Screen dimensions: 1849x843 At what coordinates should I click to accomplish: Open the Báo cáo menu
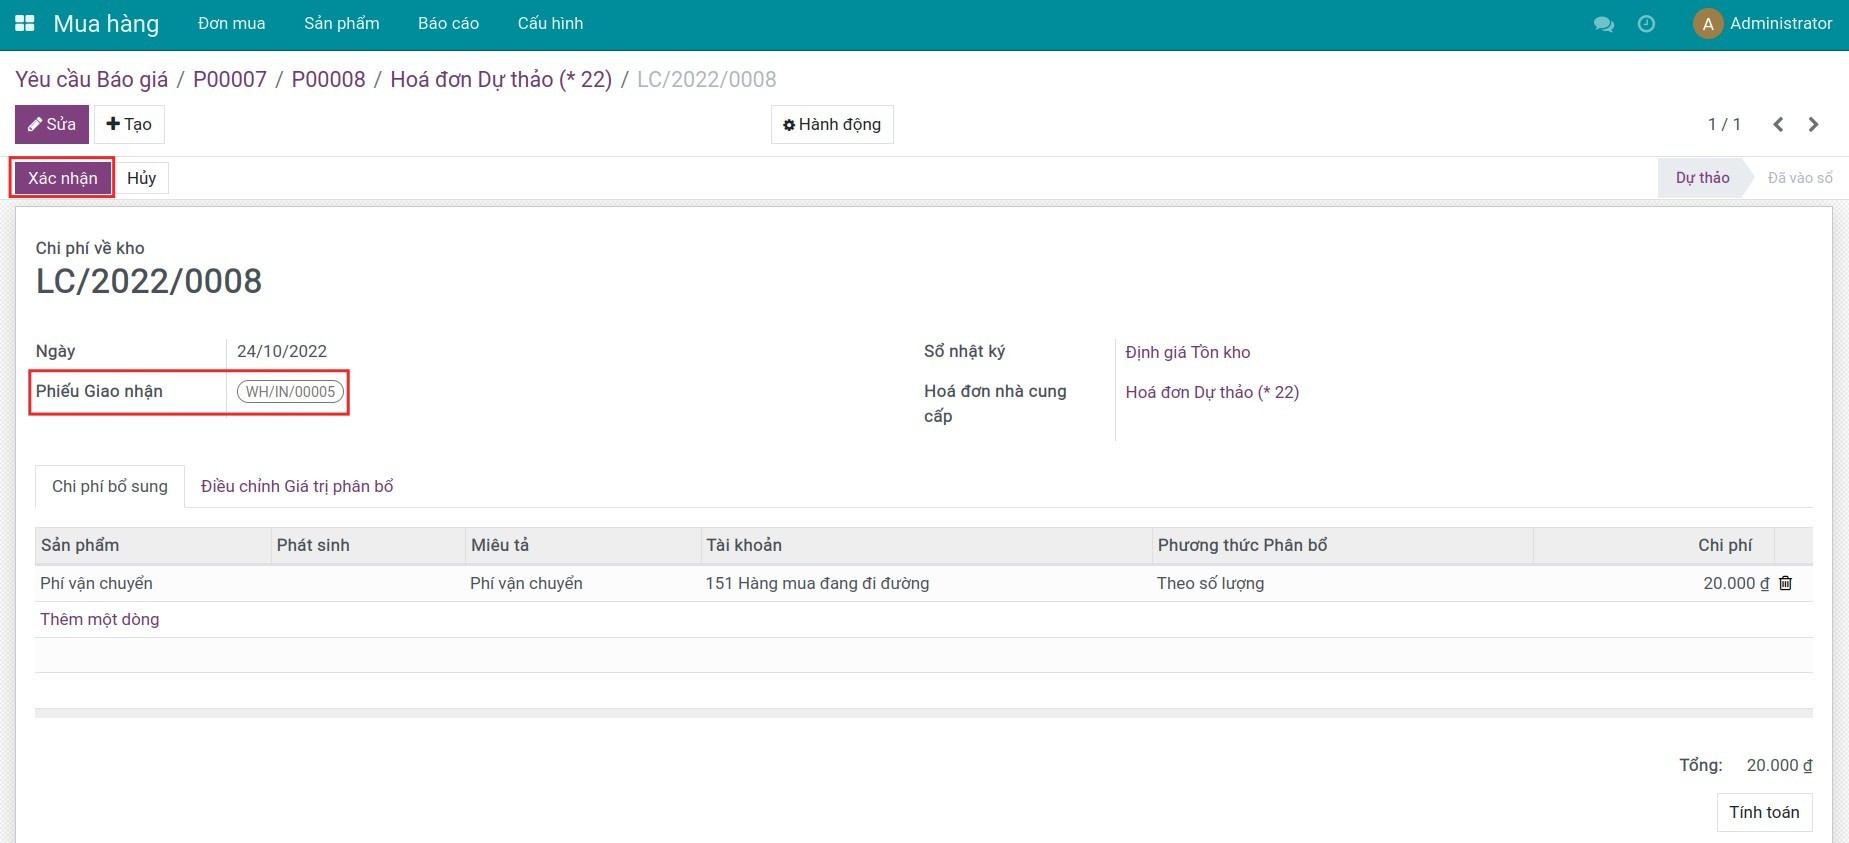[448, 23]
